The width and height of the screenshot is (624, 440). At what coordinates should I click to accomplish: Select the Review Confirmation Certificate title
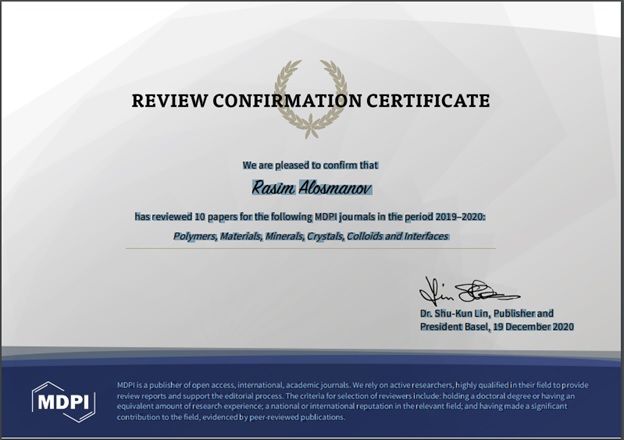(x=311, y=101)
